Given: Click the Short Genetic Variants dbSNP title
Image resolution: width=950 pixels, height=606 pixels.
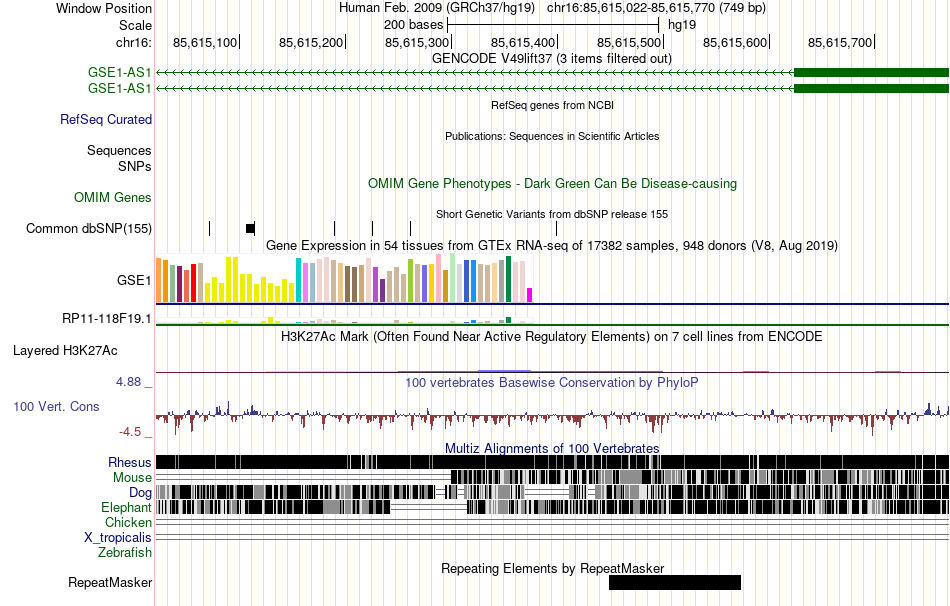Looking at the screenshot, I should coord(552,214).
